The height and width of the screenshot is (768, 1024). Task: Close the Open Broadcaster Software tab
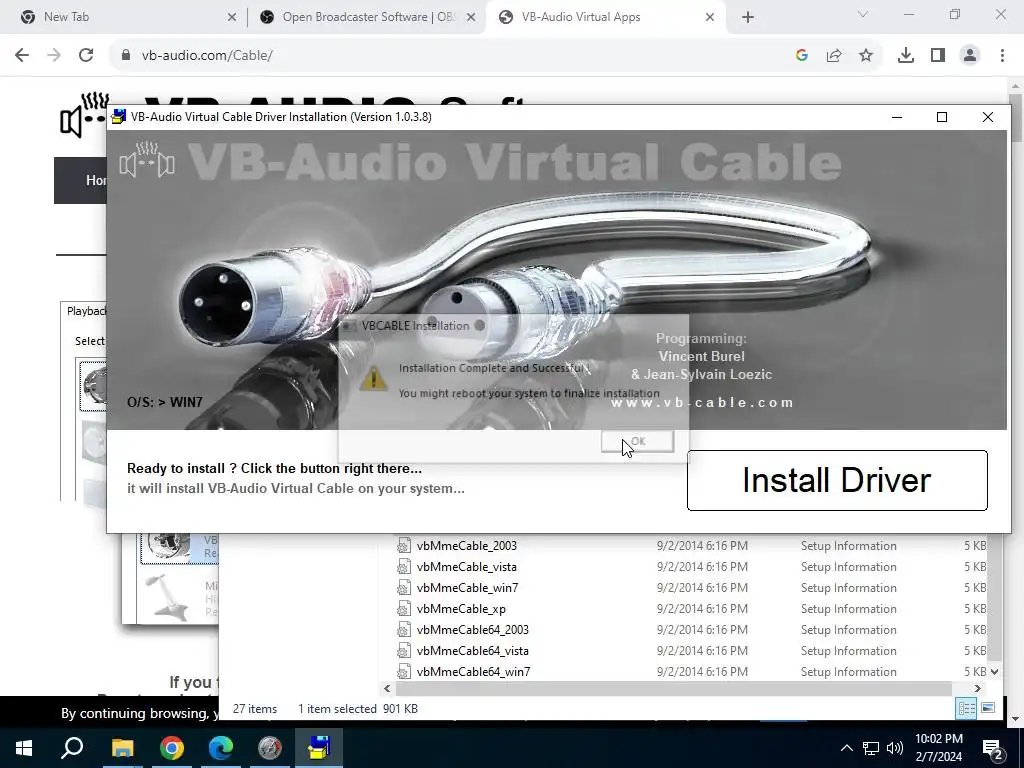(471, 17)
